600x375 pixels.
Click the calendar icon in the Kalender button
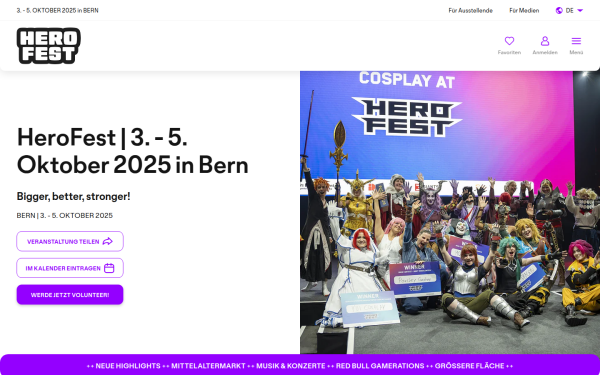click(109, 268)
